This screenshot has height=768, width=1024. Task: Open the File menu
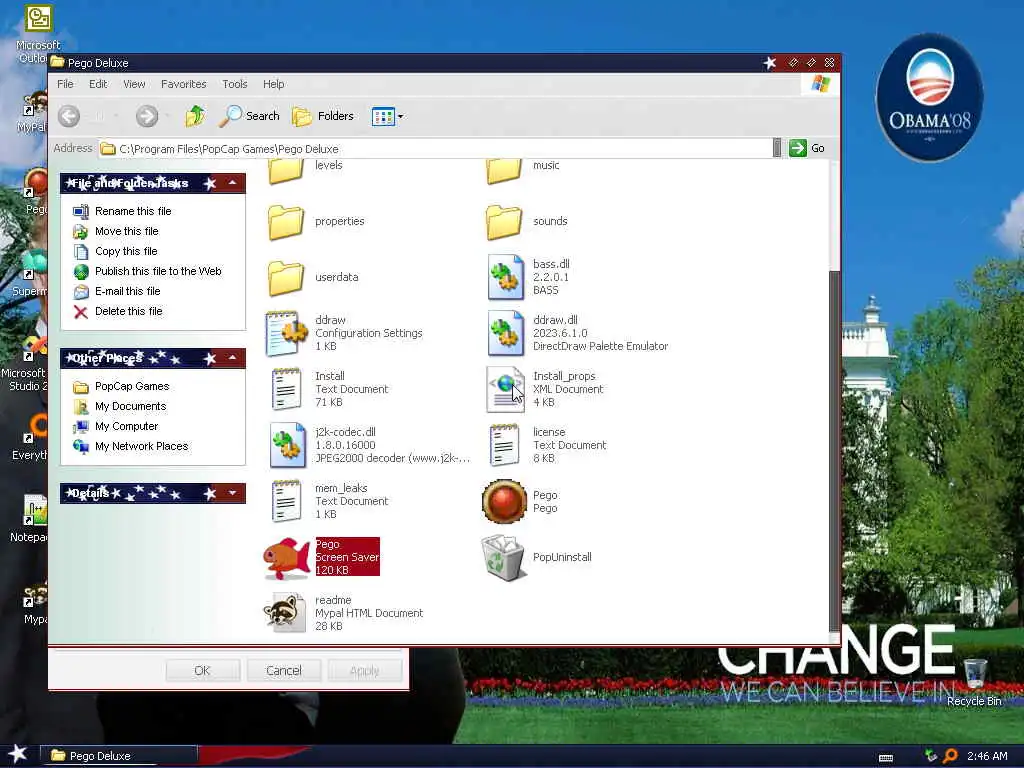[x=65, y=84]
